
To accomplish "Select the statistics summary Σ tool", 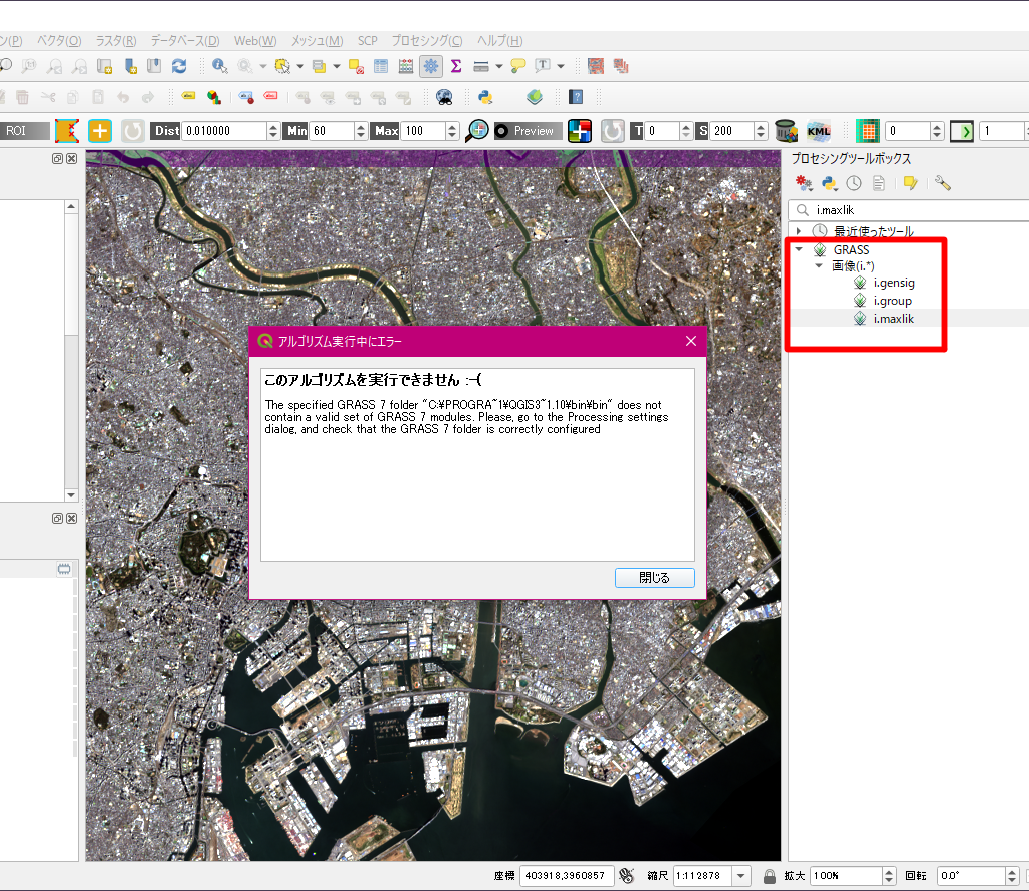I will pos(455,68).
